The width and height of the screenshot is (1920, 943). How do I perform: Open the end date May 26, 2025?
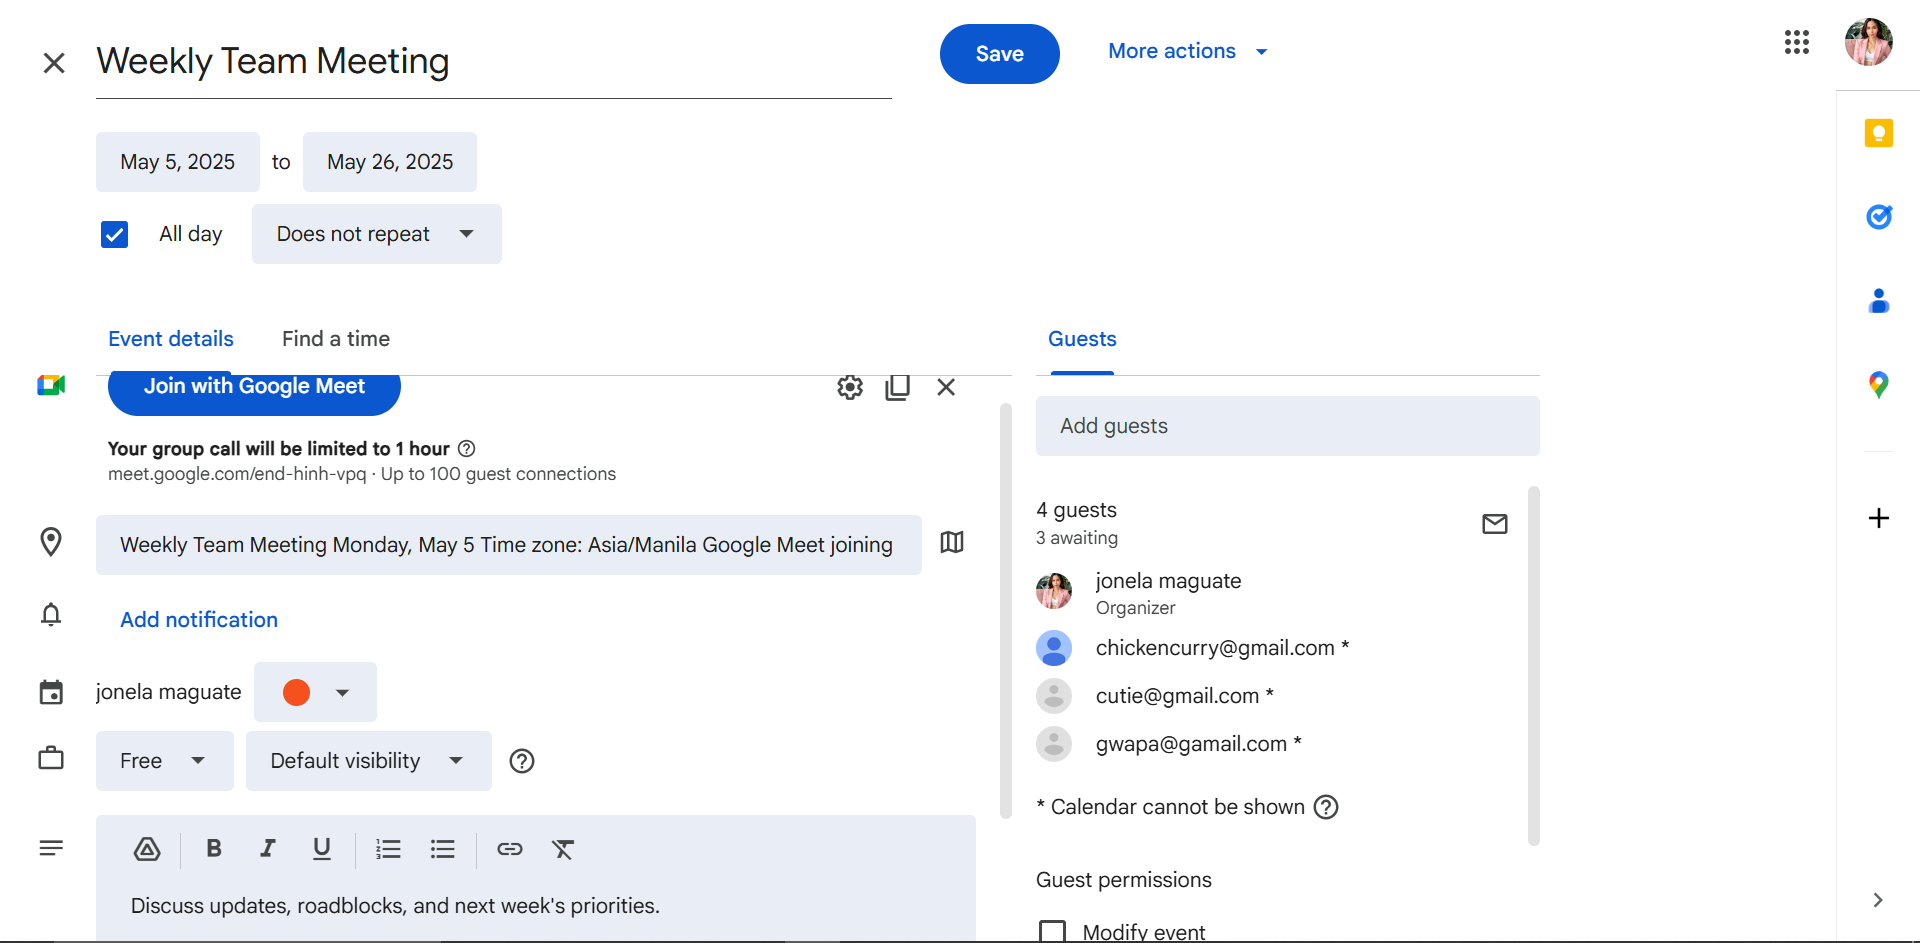[x=390, y=162]
